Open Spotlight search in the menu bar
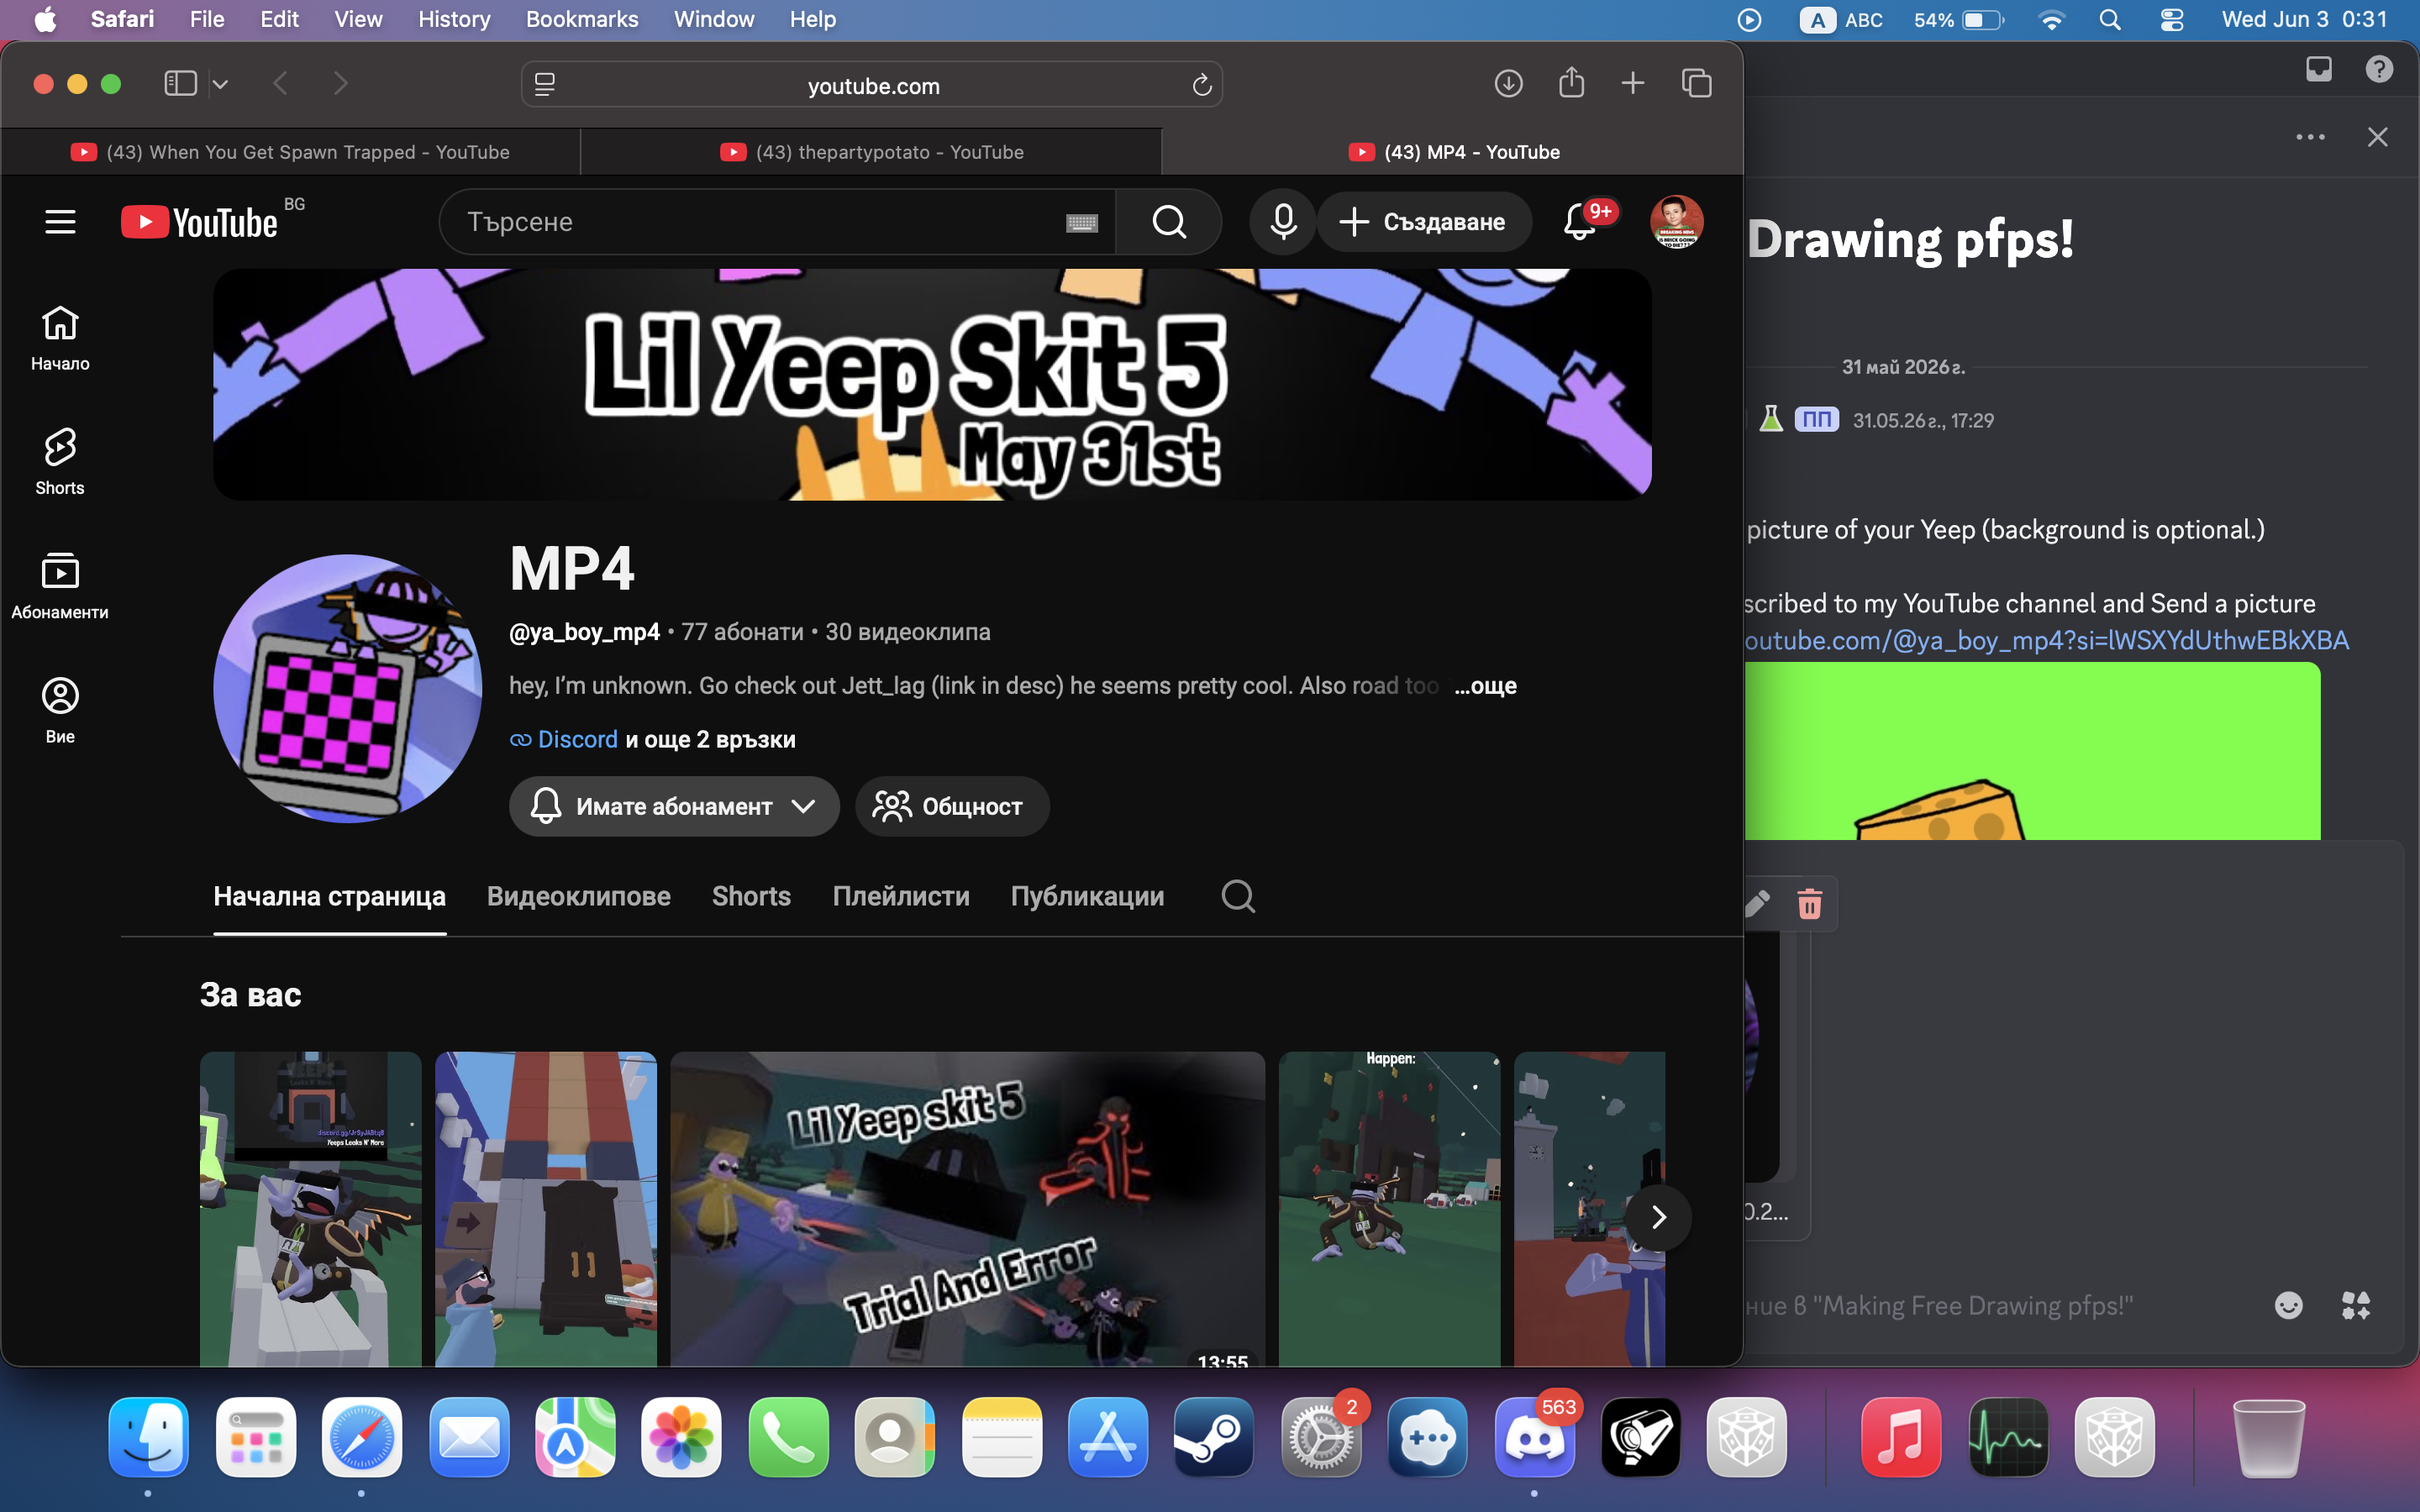This screenshot has height=1512, width=2420. 2110,20
